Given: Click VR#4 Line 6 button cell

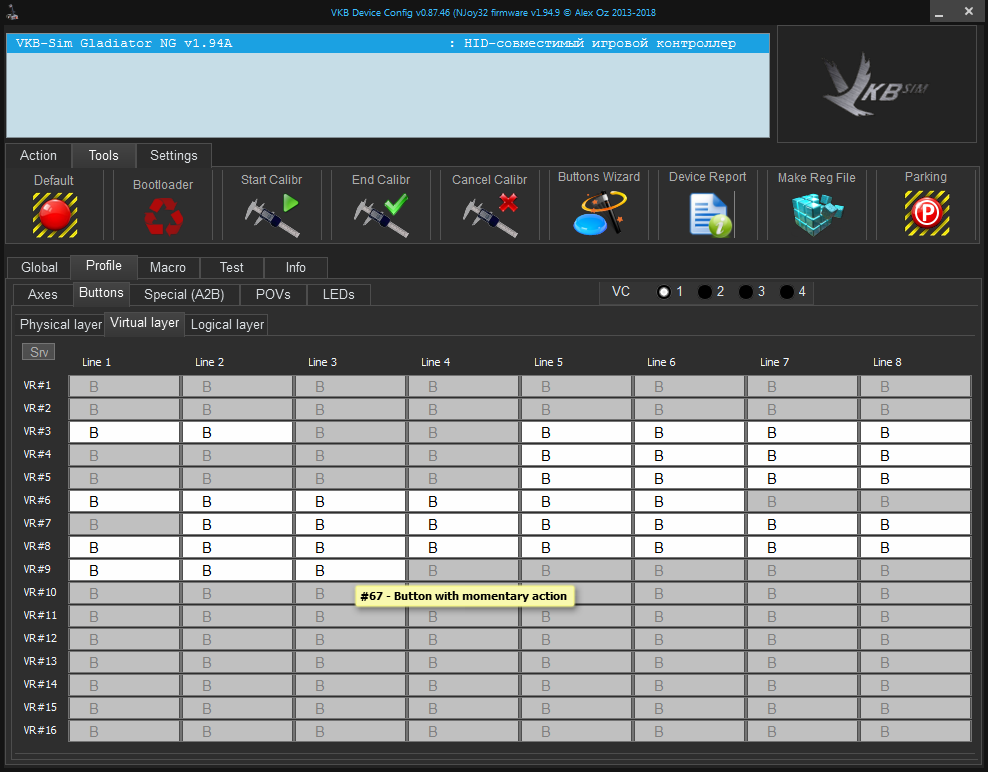Looking at the screenshot, I should tap(689, 455).
